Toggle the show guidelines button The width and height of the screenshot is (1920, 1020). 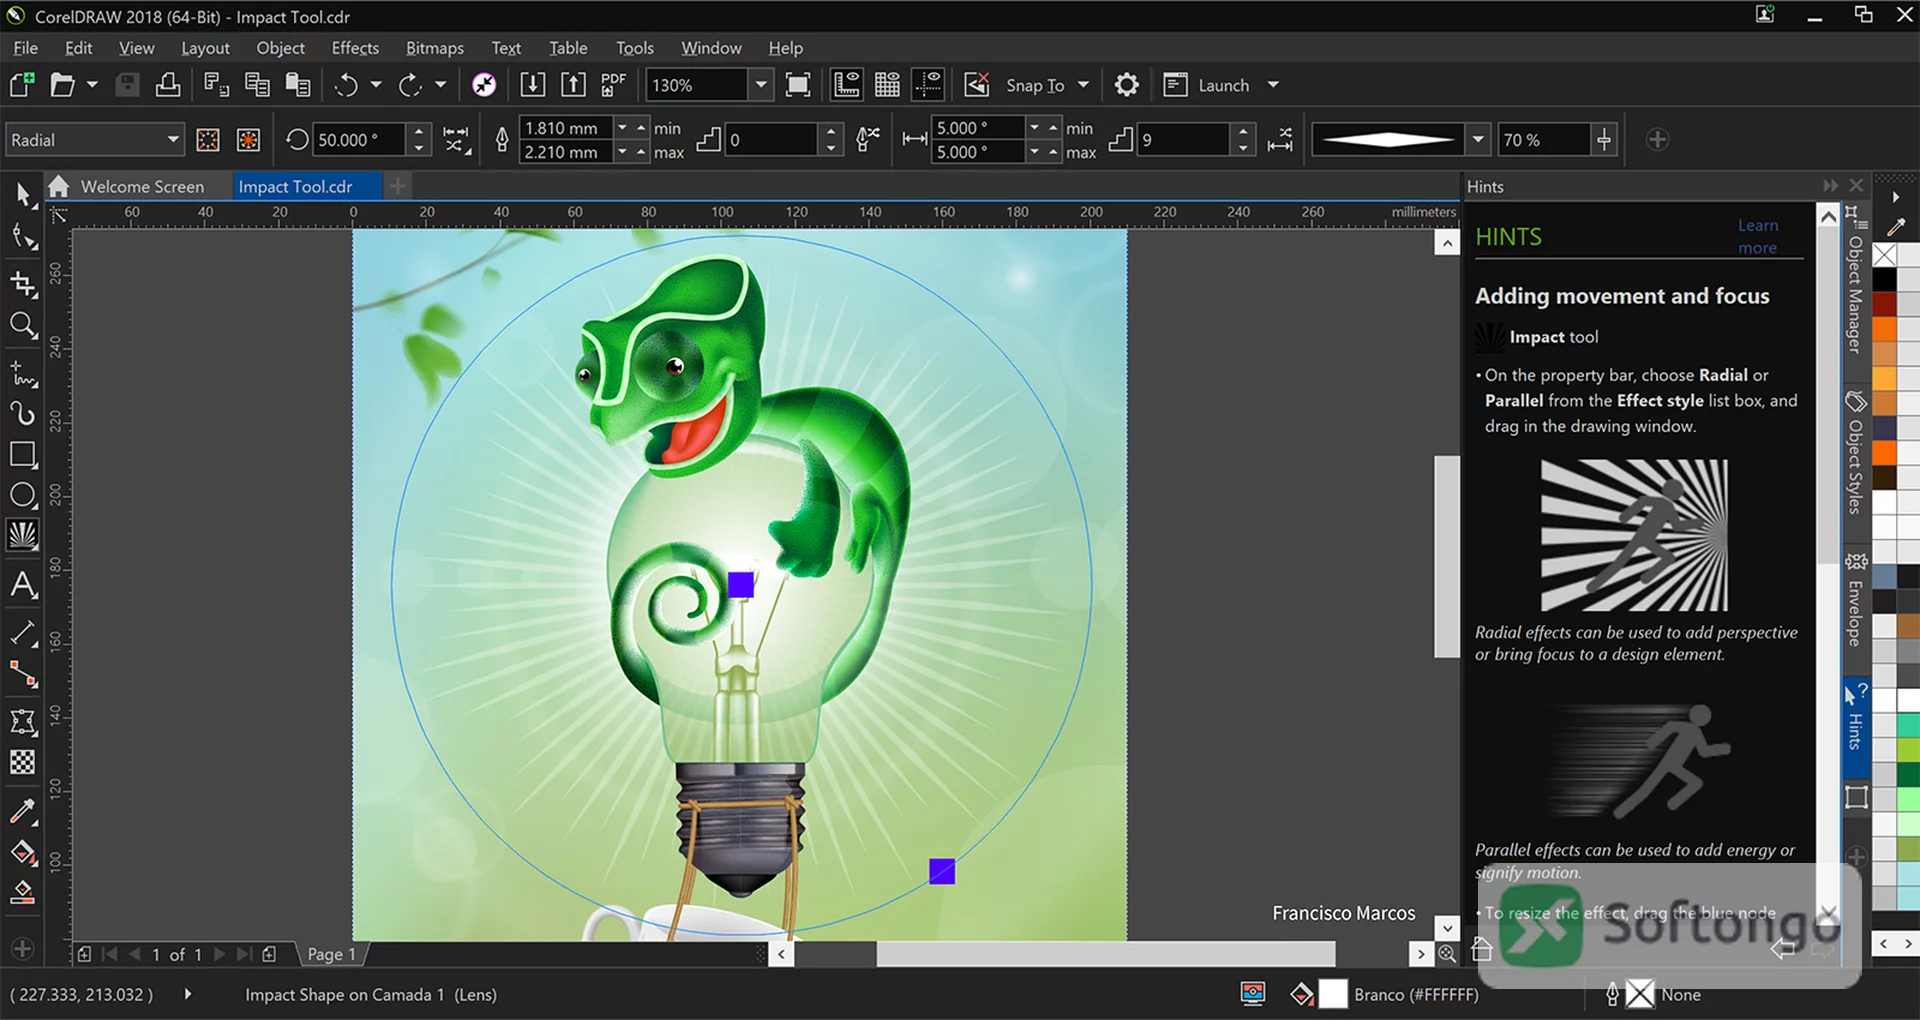[x=929, y=85]
